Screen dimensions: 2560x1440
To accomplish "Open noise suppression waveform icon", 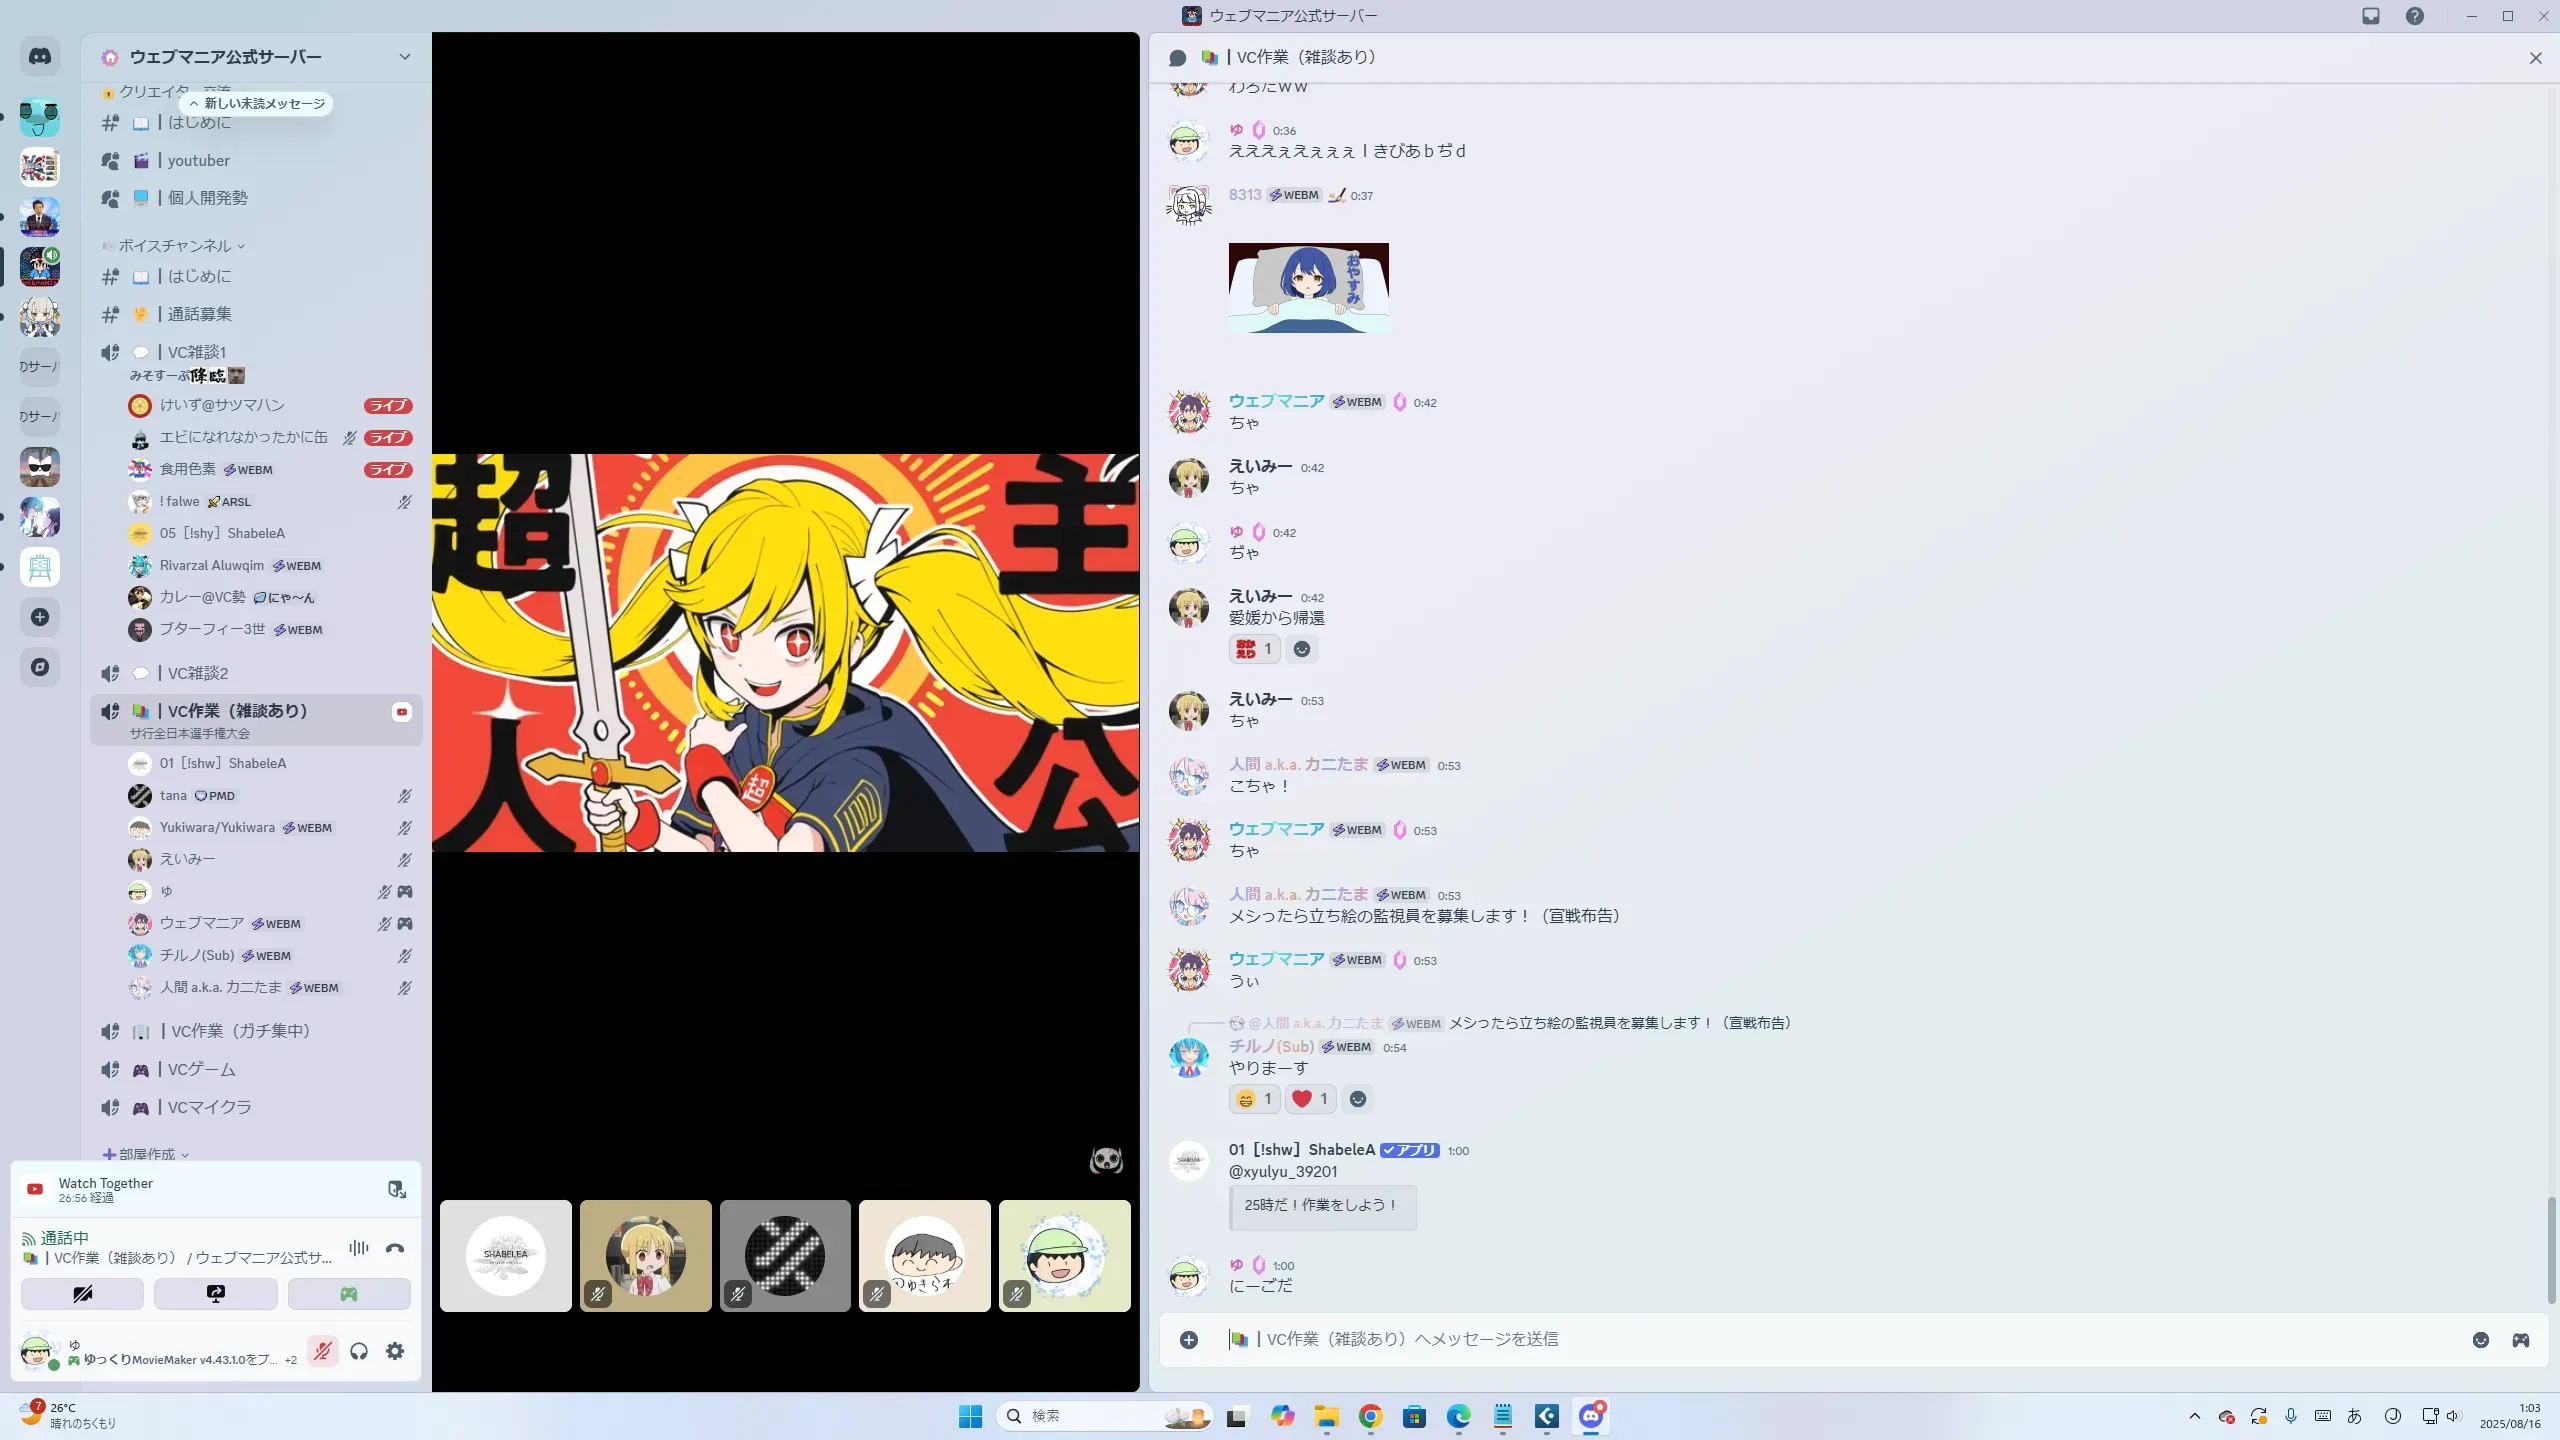I will click(x=358, y=1248).
